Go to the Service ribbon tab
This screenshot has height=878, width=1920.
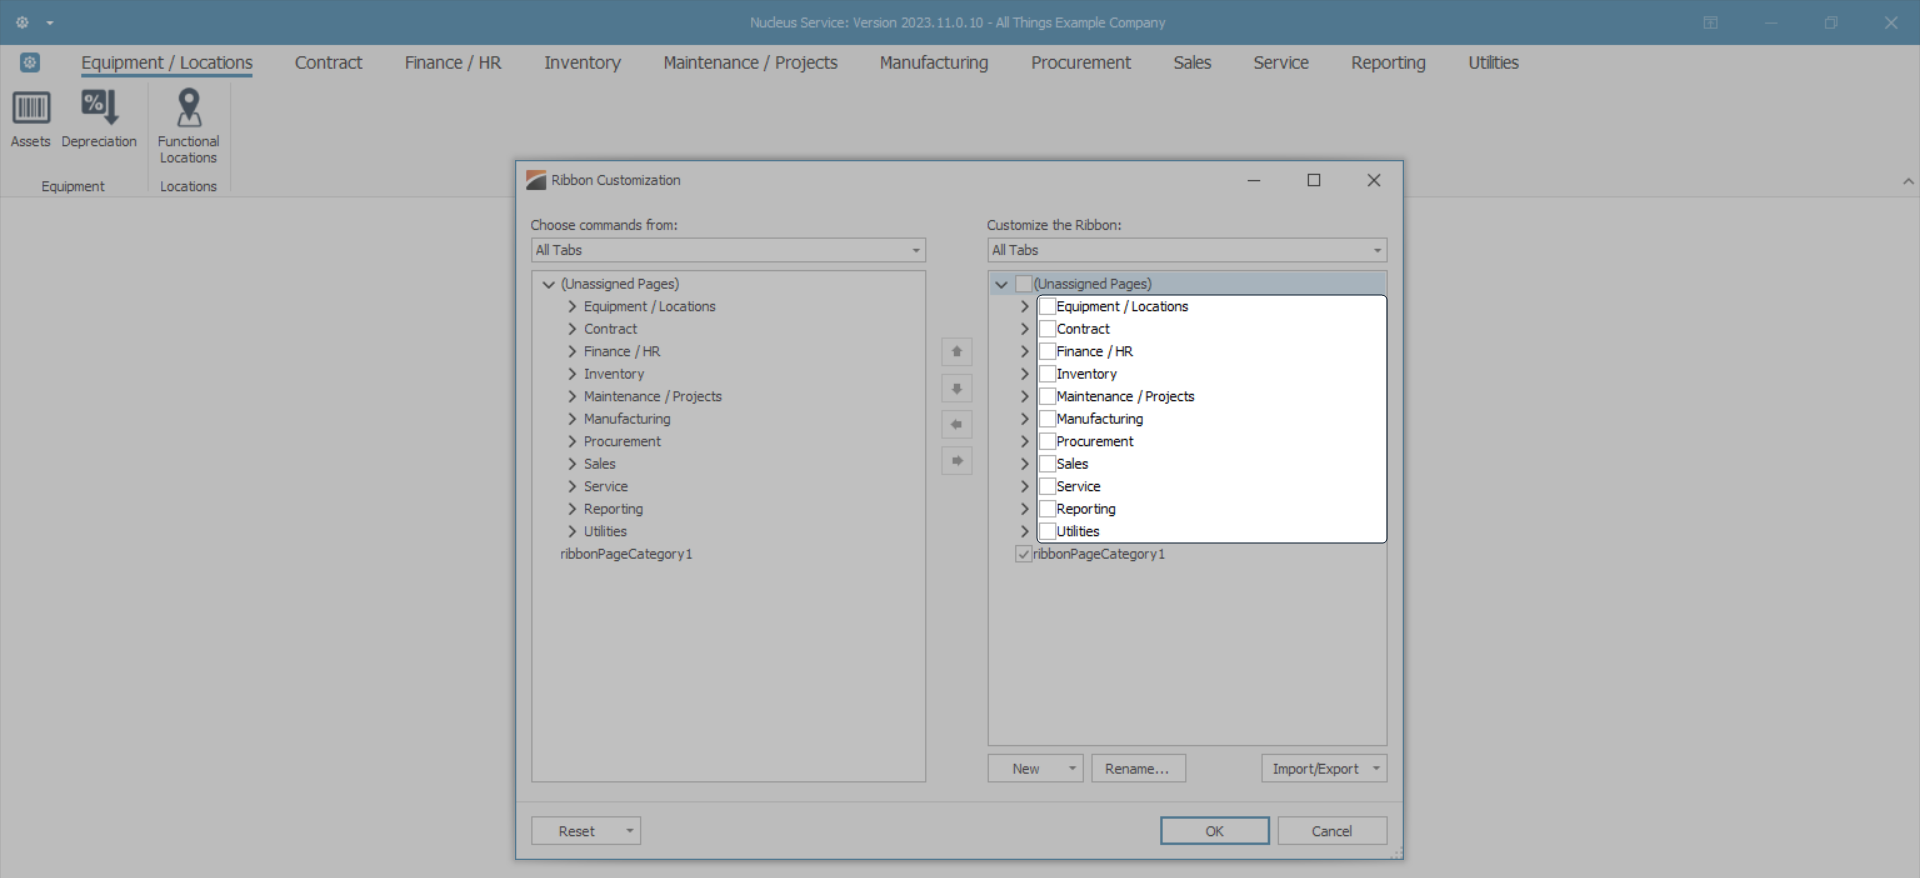pos(1281,62)
